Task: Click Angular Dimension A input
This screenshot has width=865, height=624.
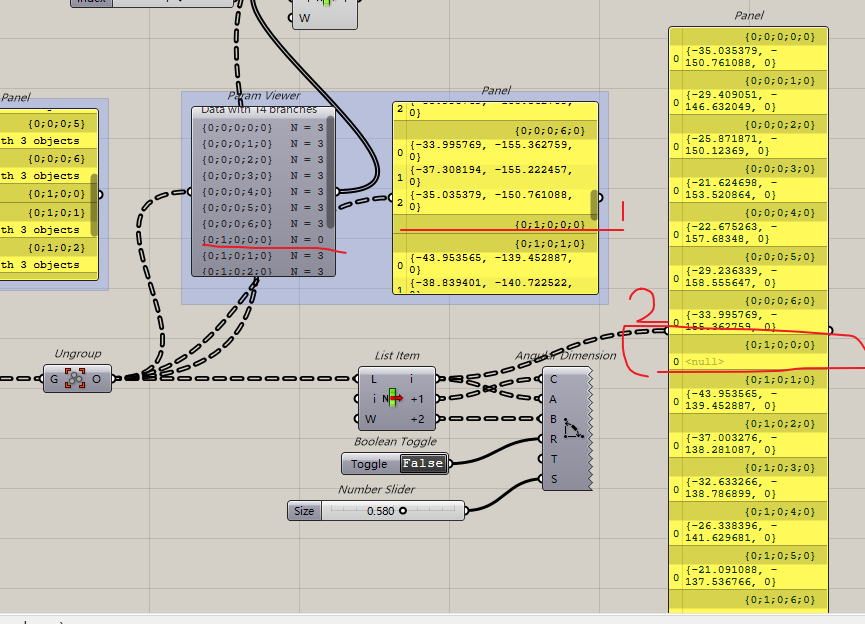Action: (553, 399)
